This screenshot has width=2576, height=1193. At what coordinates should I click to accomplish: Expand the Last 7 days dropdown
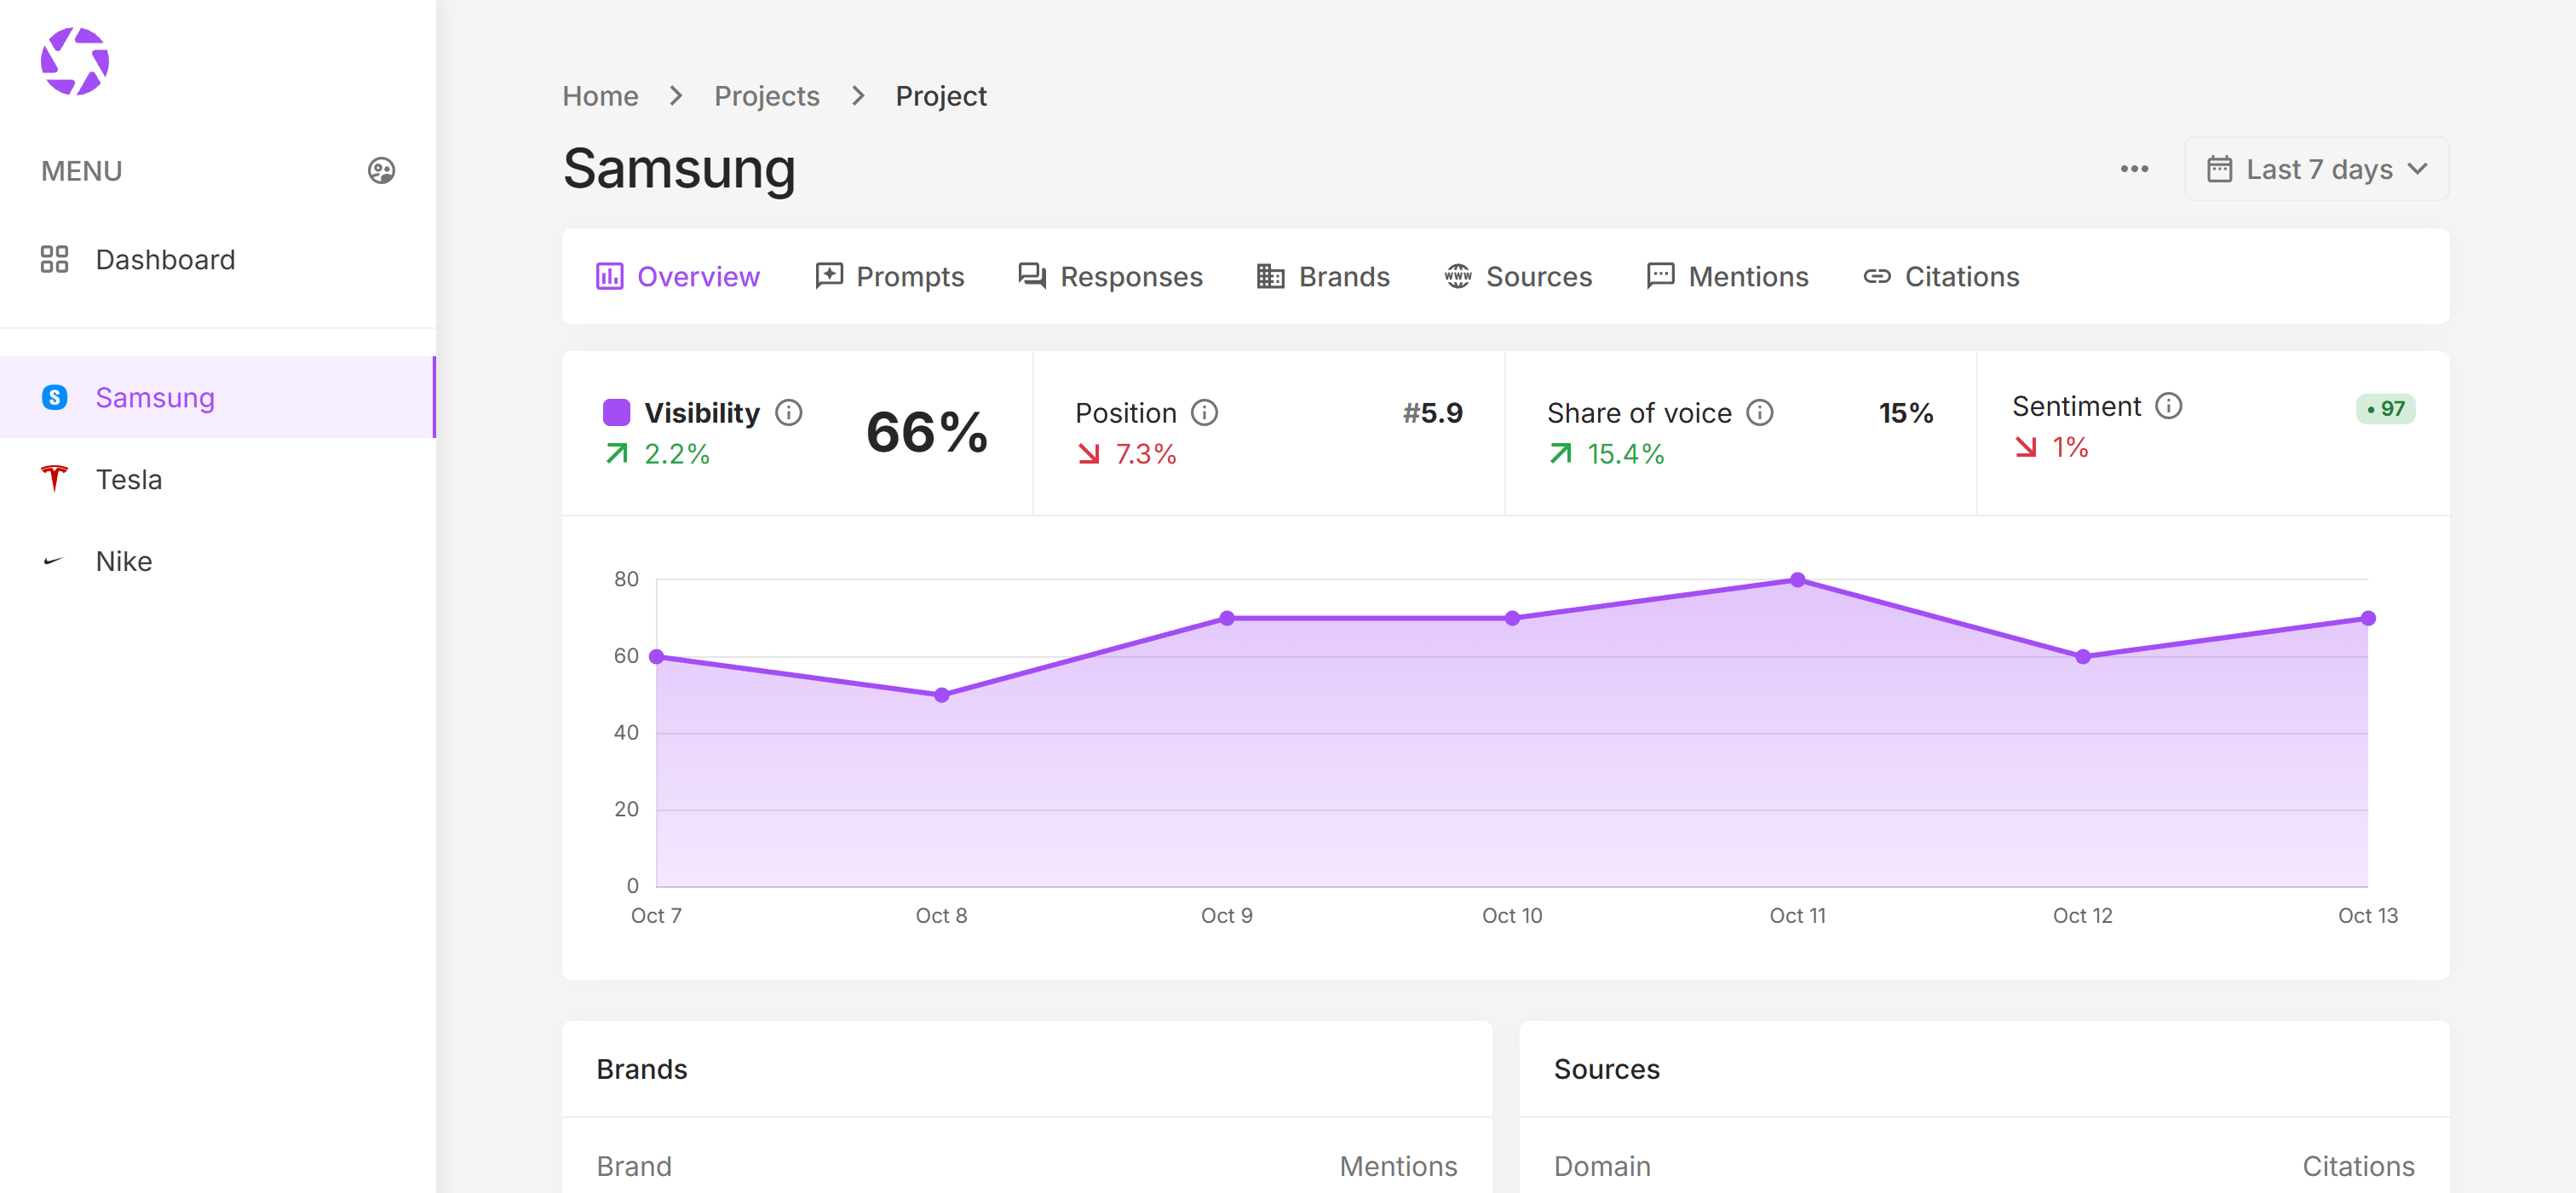pos(2316,169)
